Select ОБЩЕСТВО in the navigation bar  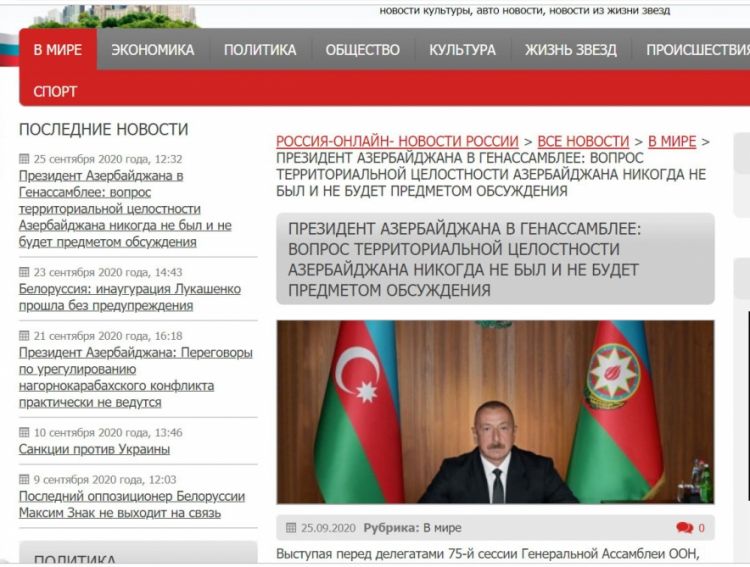(362, 50)
